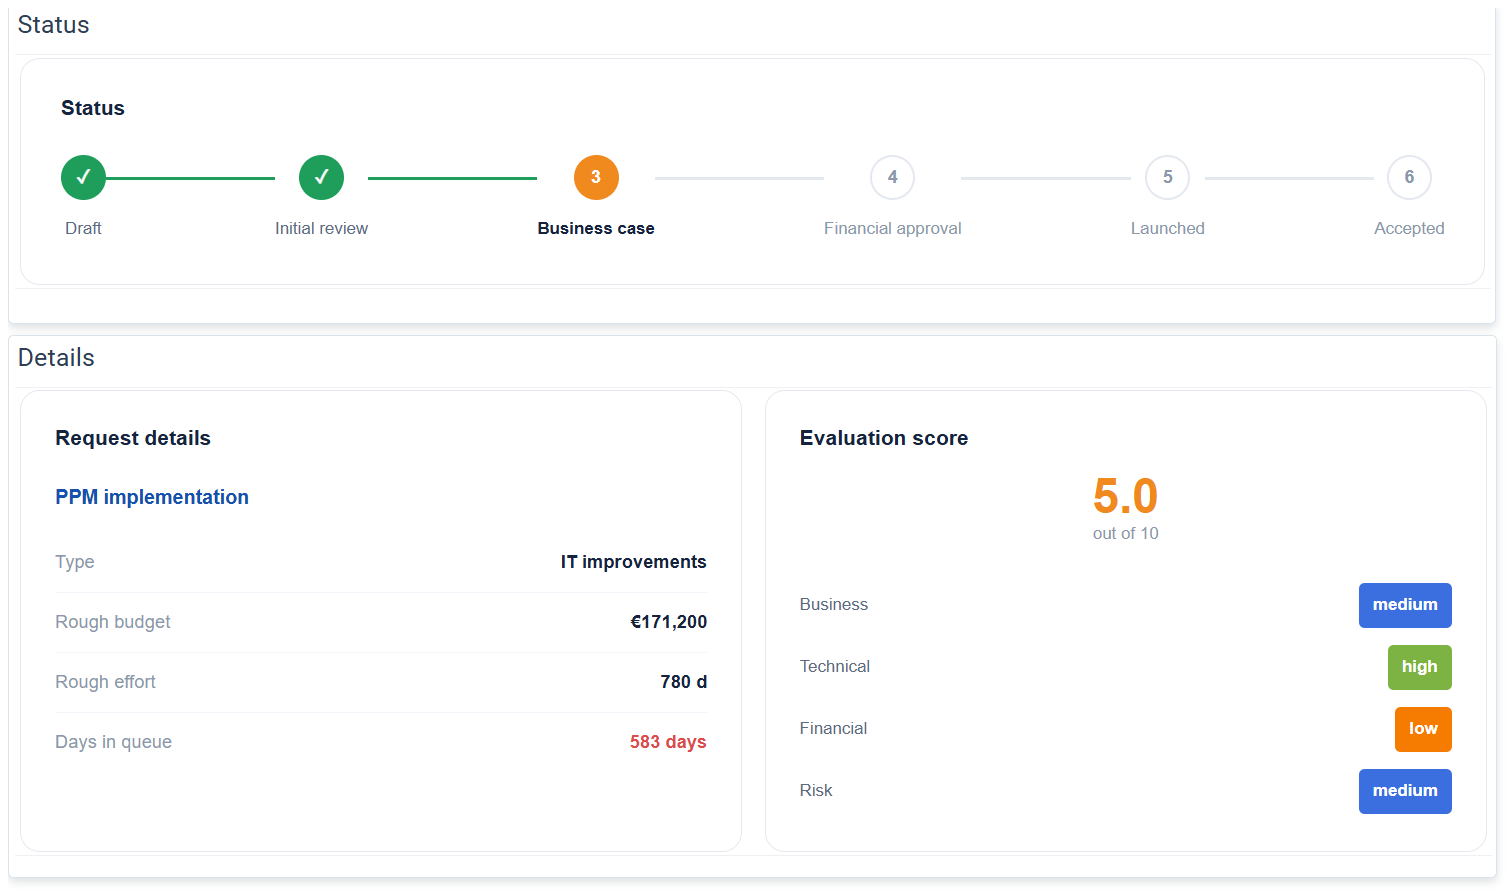The image size is (1509, 893).
Task: Click the Business medium badge
Action: 1405,605
